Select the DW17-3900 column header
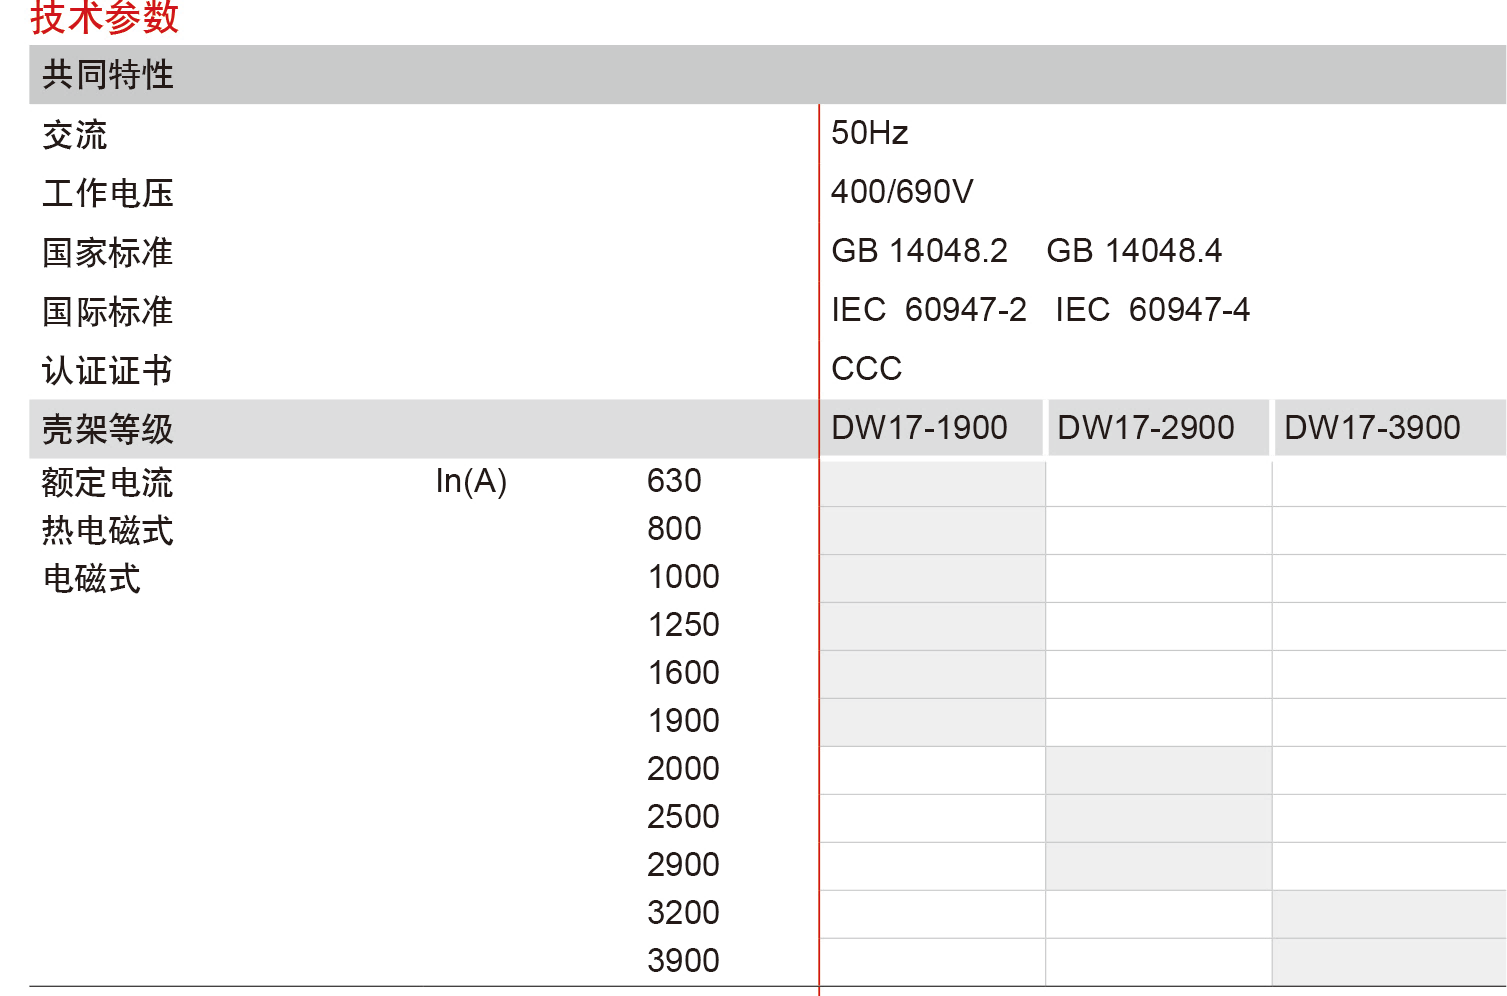The image size is (1507, 996). (x=1372, y=428)
